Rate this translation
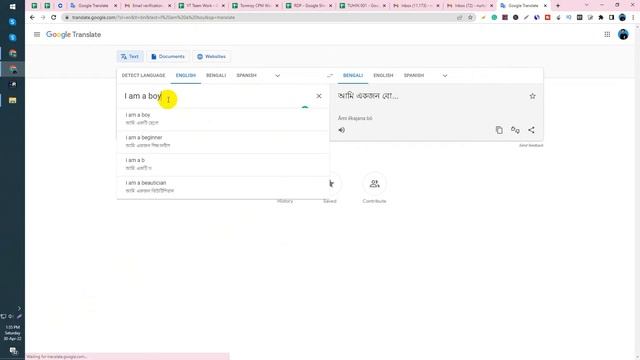 coord(515,130)
